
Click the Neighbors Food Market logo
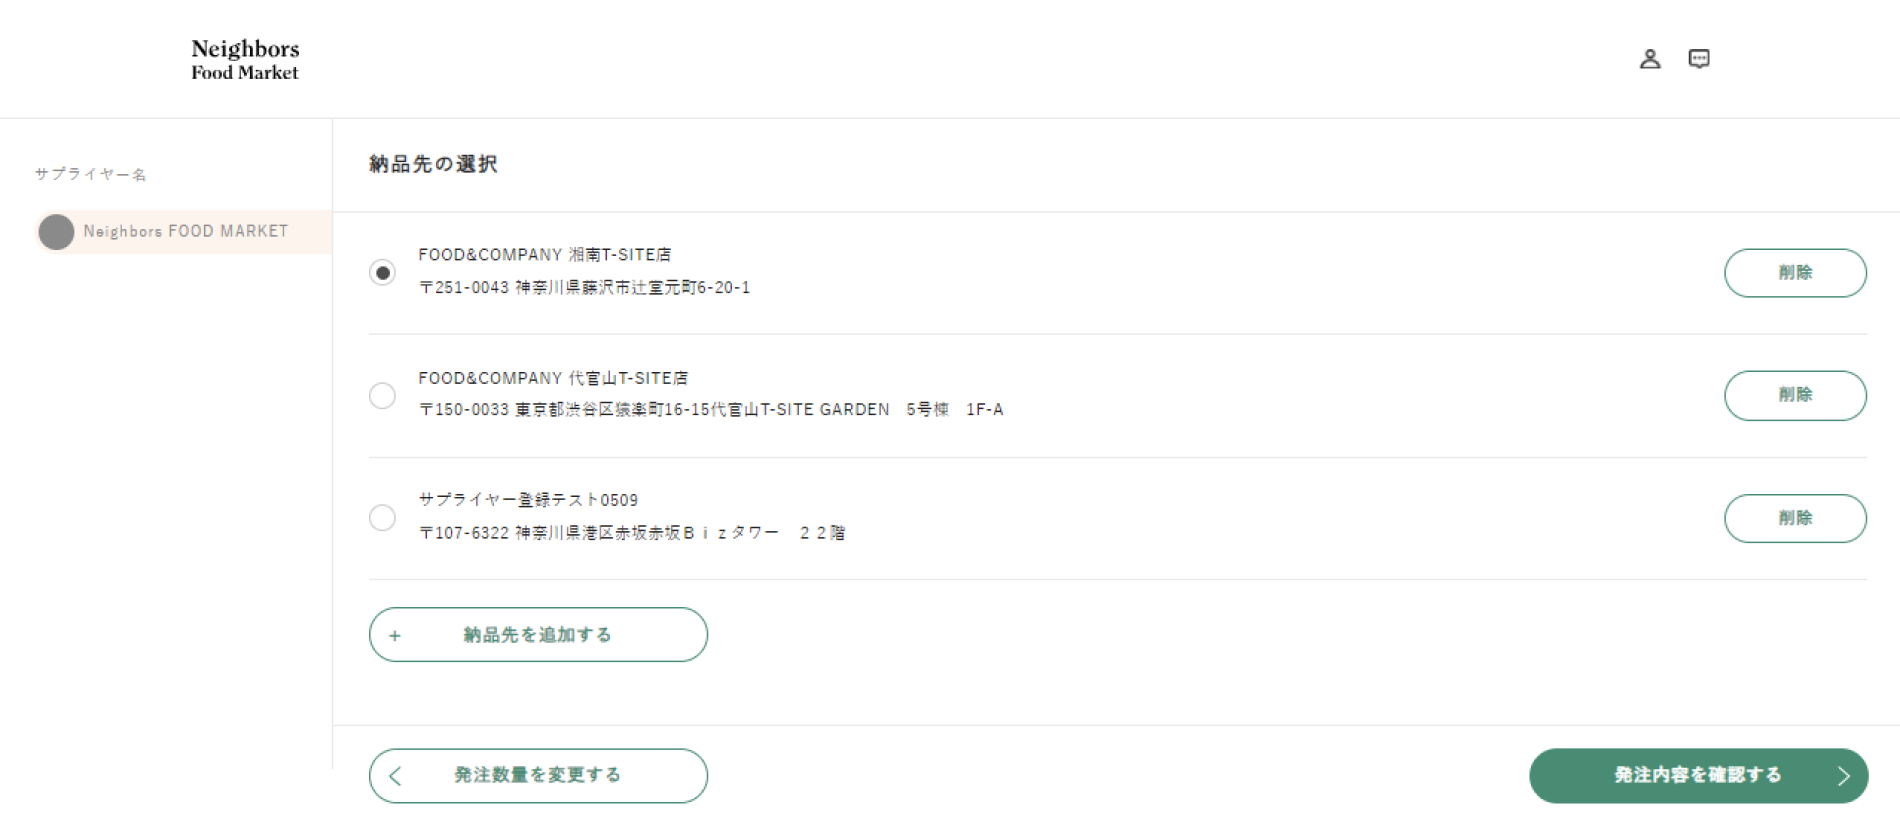click(245, 59)
